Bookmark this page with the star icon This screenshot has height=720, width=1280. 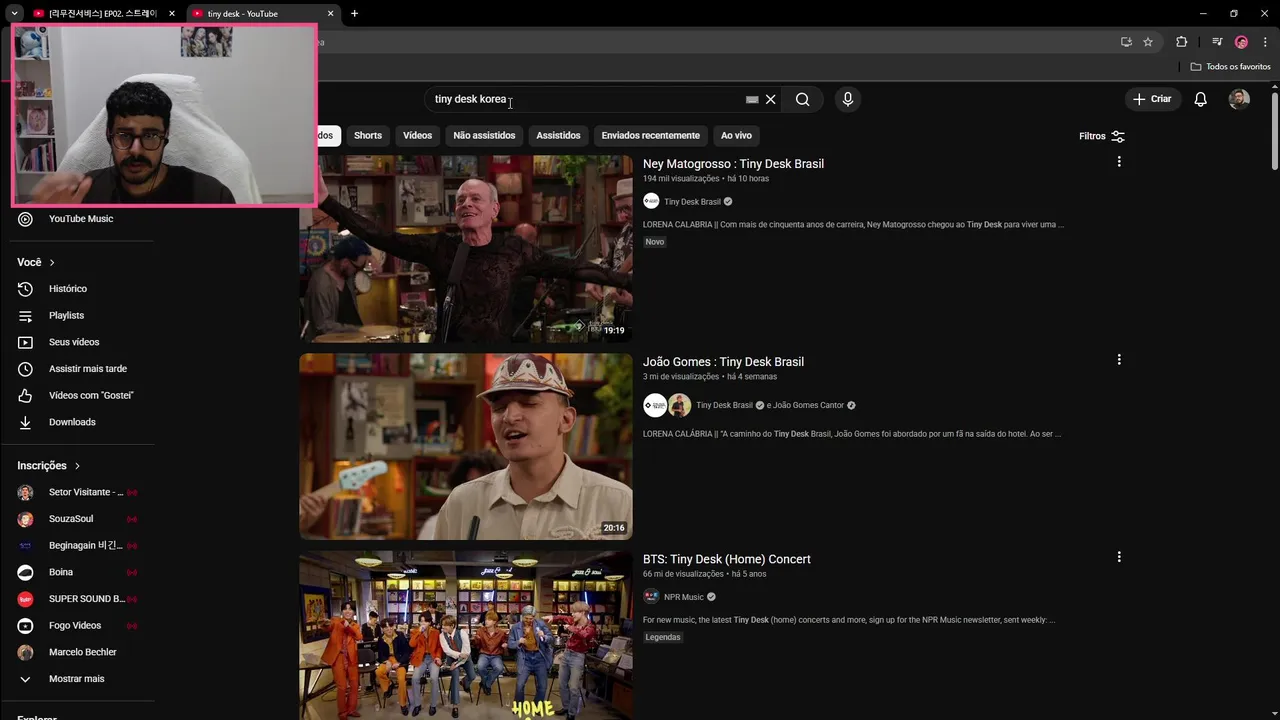(1148, 42)
